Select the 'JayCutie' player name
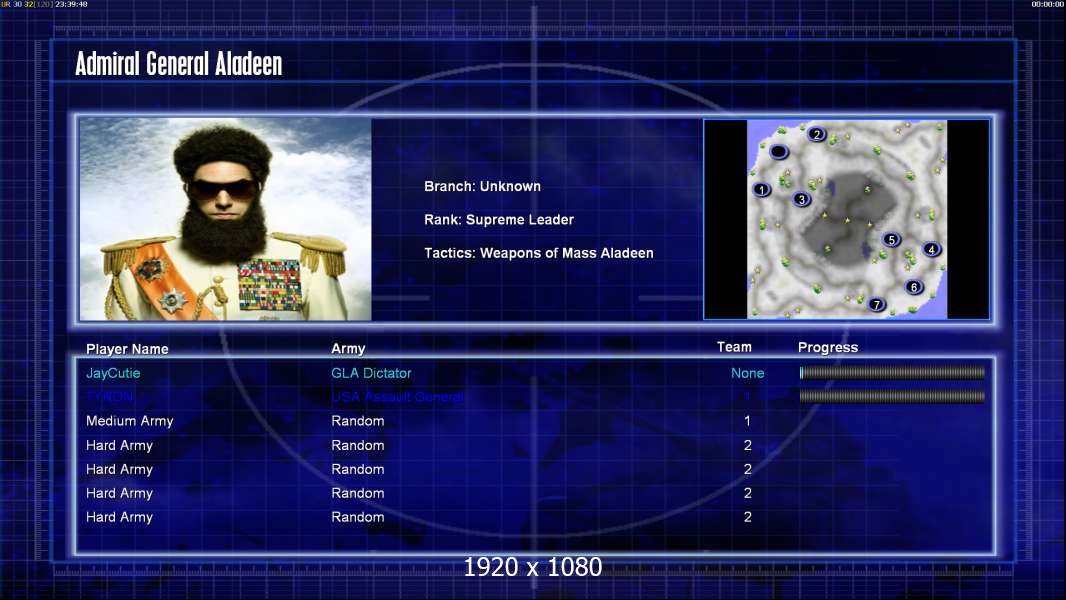Screen dimensions: 1066x600 click(x=113, y=373)
